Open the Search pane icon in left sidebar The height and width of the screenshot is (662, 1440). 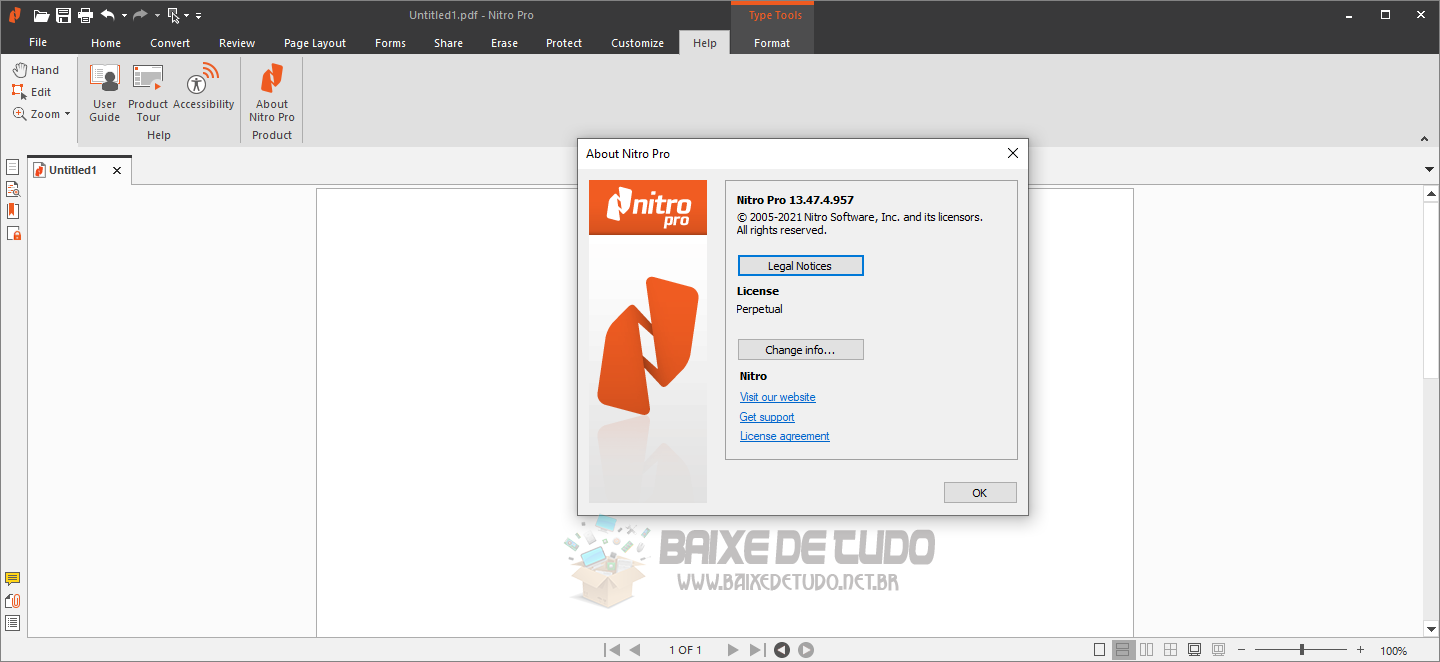[13, 188]
